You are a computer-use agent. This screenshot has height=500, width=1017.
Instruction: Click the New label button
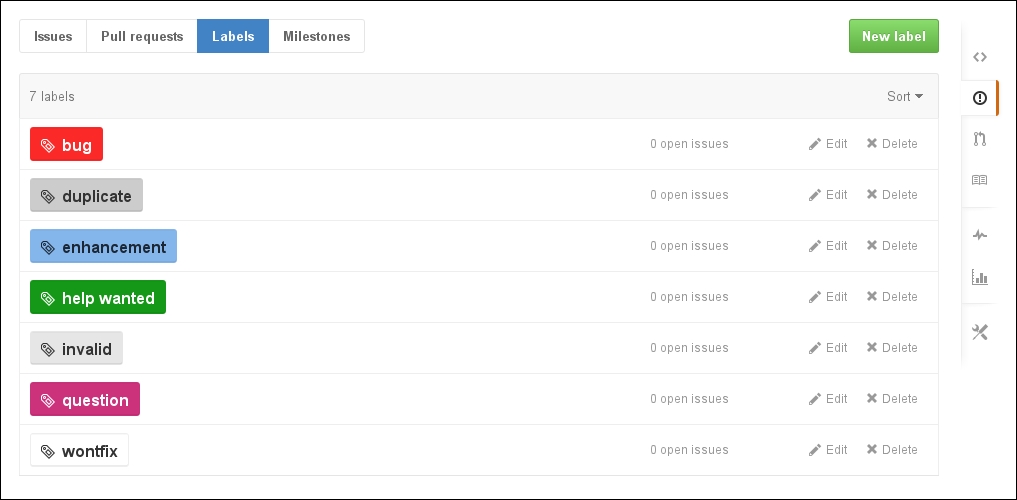click(893, 36)
